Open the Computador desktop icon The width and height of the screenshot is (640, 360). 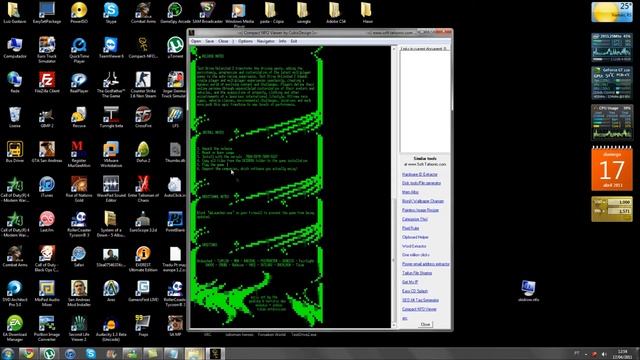point(15,48)
